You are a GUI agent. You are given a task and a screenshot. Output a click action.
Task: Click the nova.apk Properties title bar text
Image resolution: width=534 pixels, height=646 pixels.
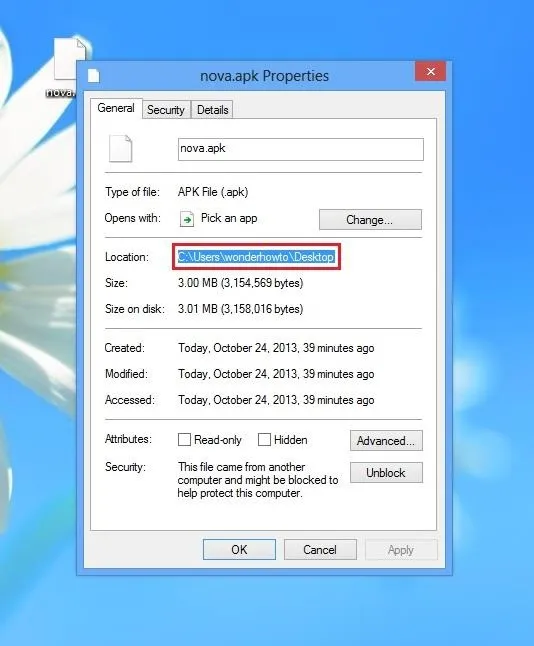pyautogui.click(x=264, y=76)
